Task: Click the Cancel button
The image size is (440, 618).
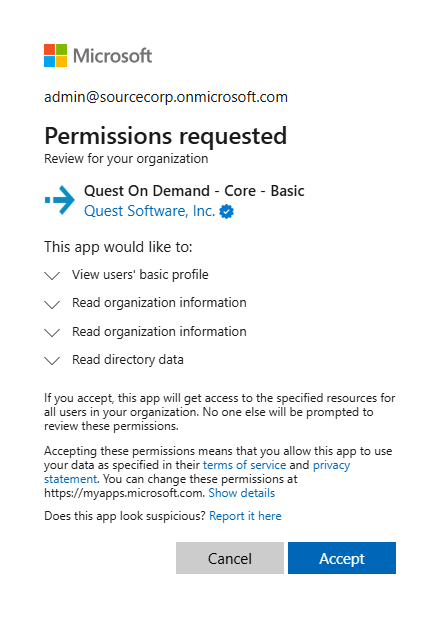Action: tap(230, 558)
